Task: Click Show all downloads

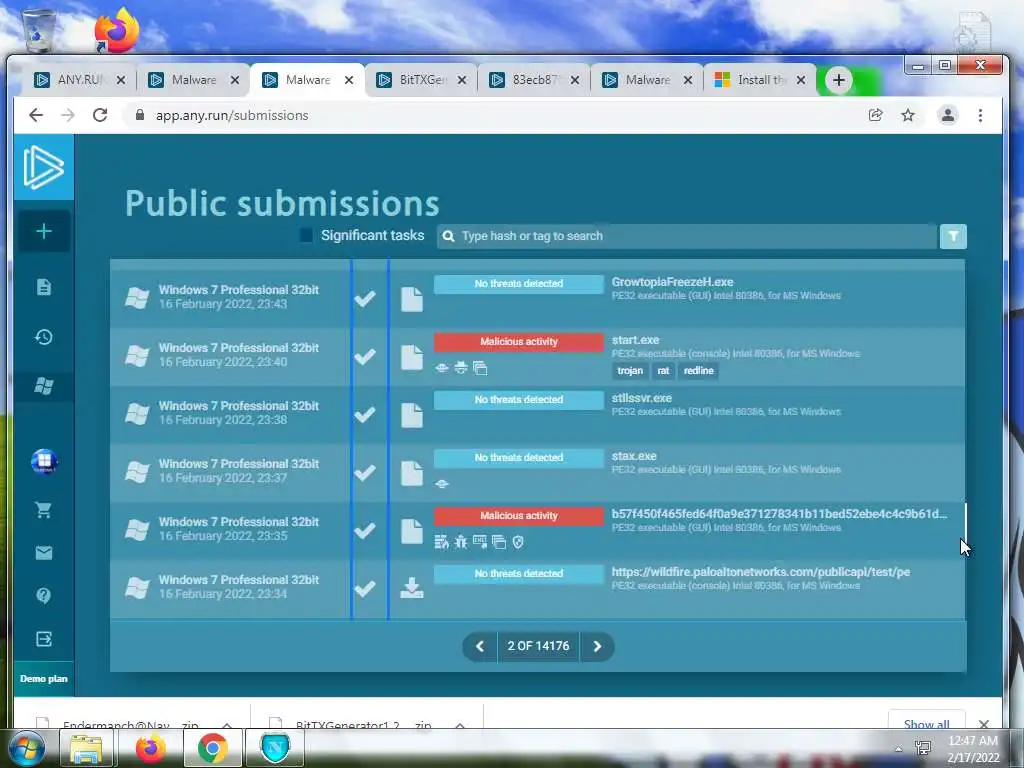Action: (926, 723)
